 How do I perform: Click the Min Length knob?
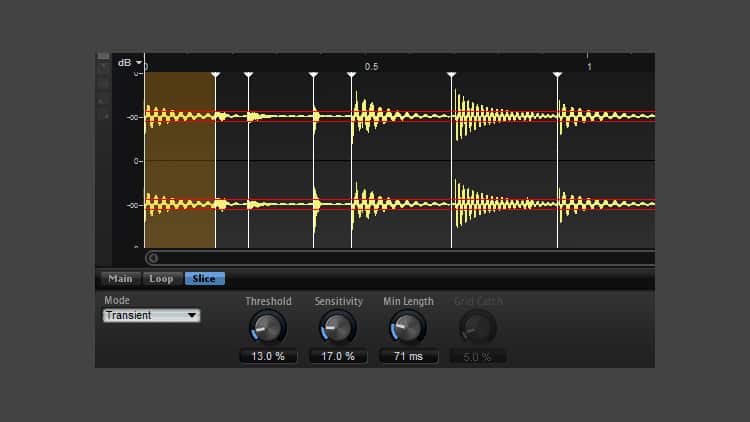(408, 328)
